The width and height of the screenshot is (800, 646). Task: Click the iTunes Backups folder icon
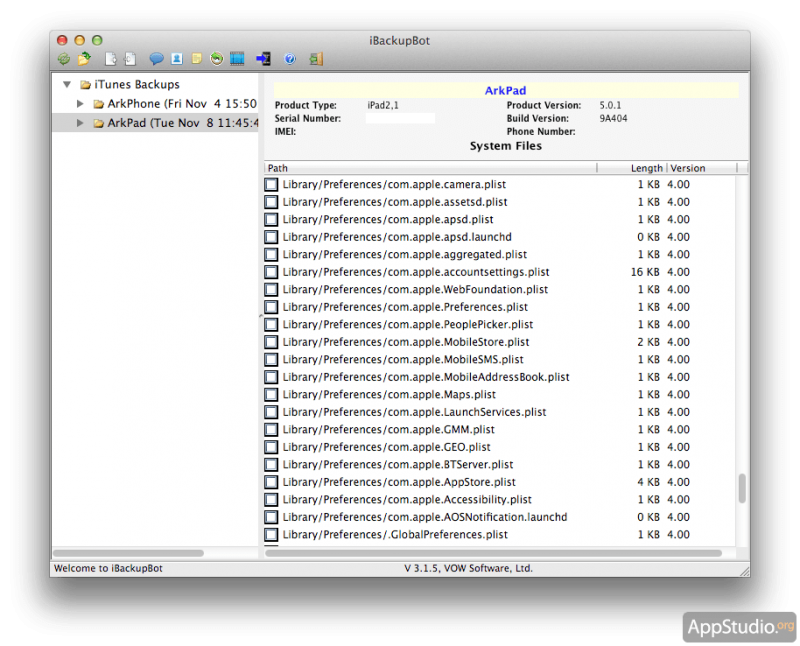point(85,85)
